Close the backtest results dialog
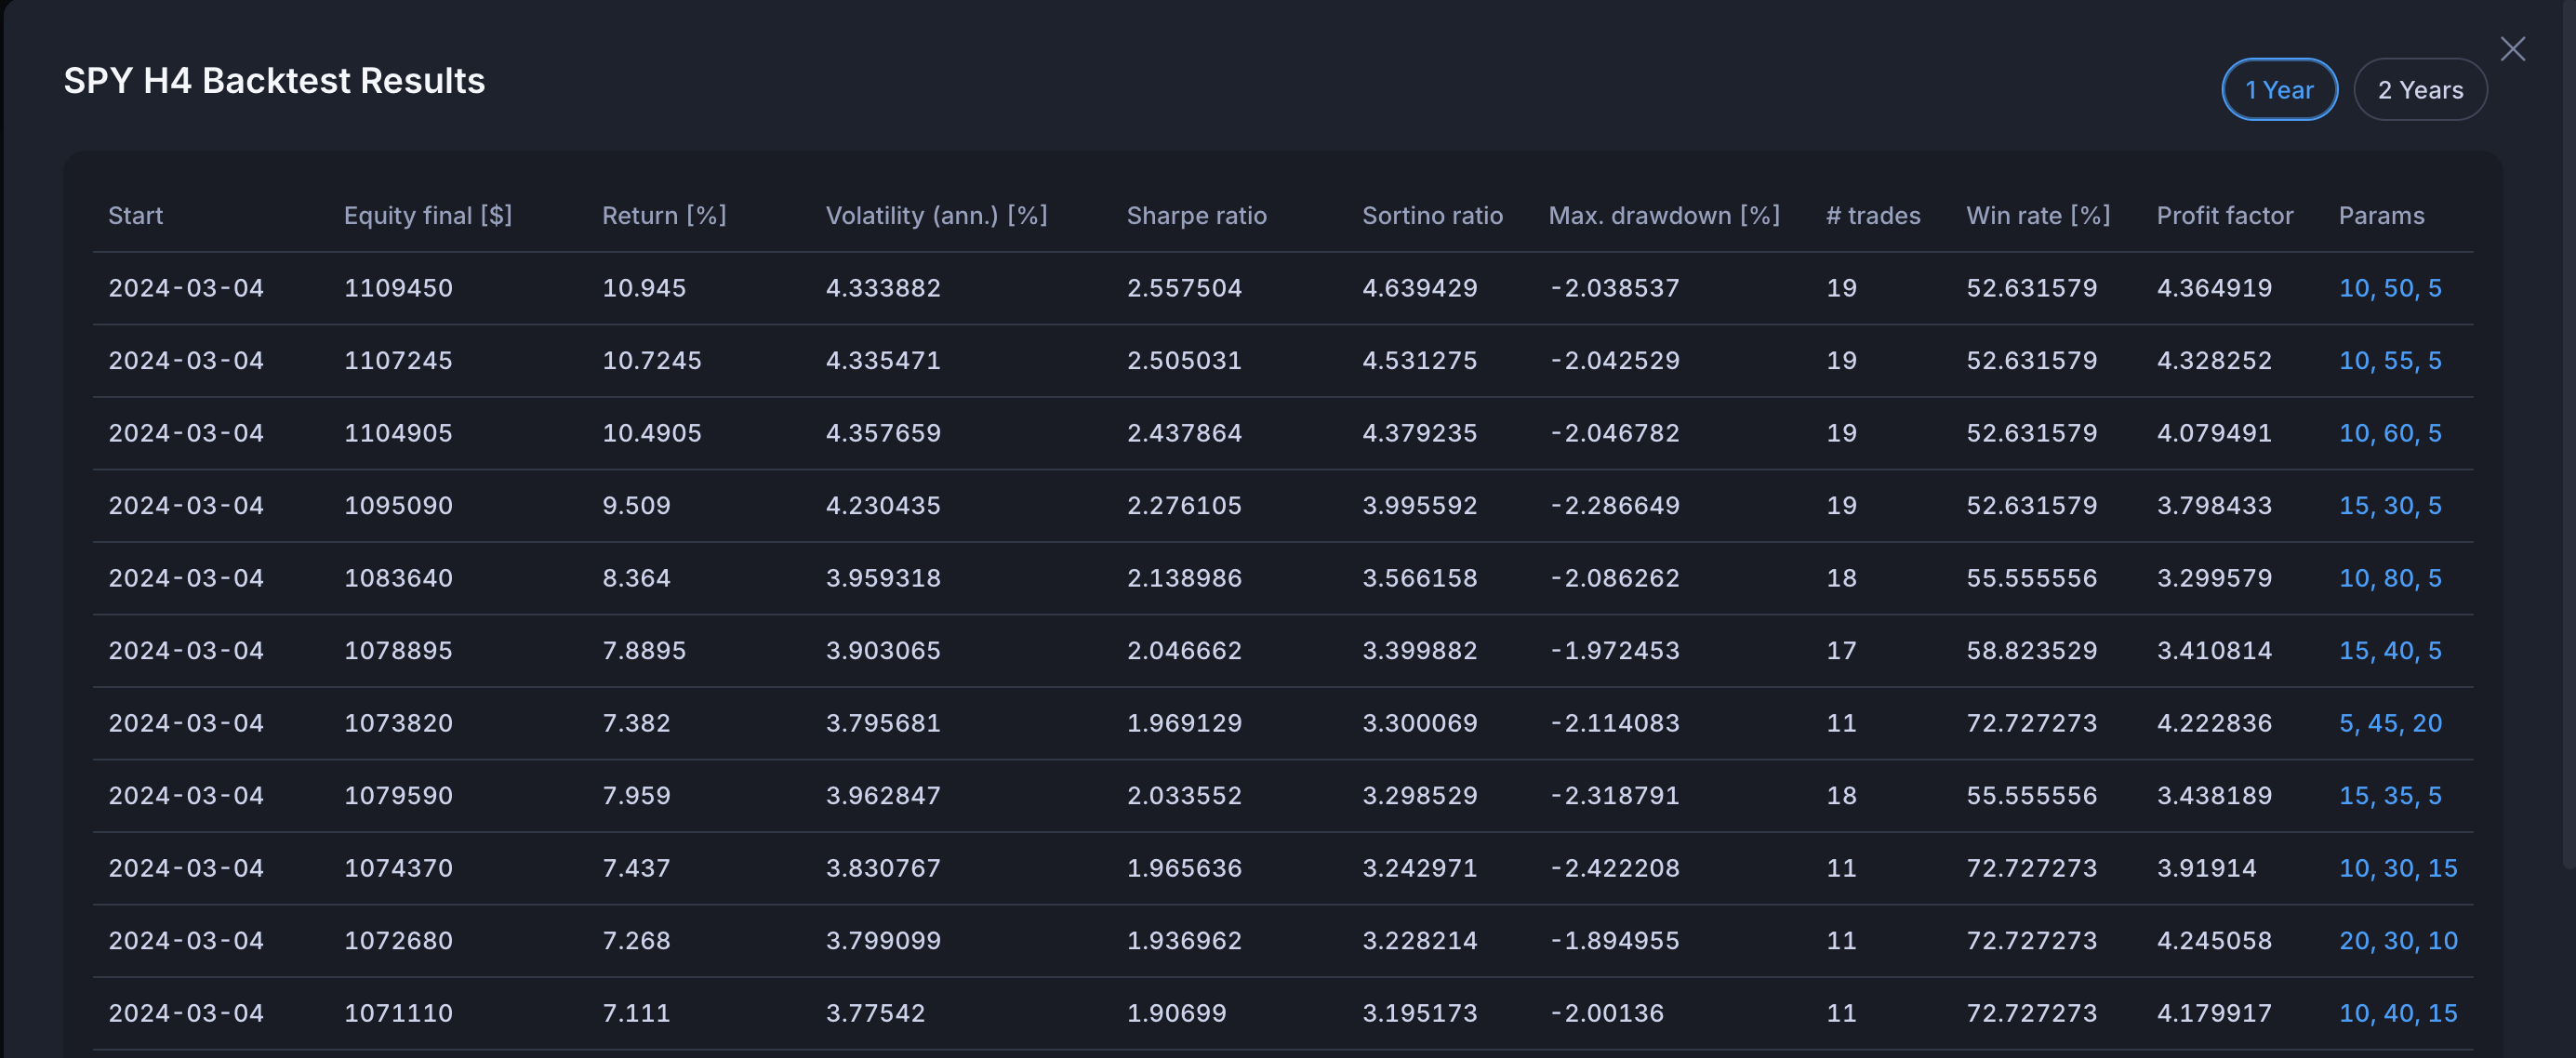This screenshot has height=1058, width=2576. (x=2512, y=49)
